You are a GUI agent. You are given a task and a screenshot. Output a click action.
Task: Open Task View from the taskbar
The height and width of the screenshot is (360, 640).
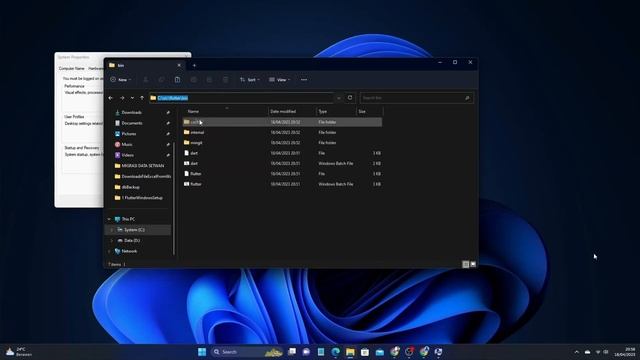click(x=292, y=352)
